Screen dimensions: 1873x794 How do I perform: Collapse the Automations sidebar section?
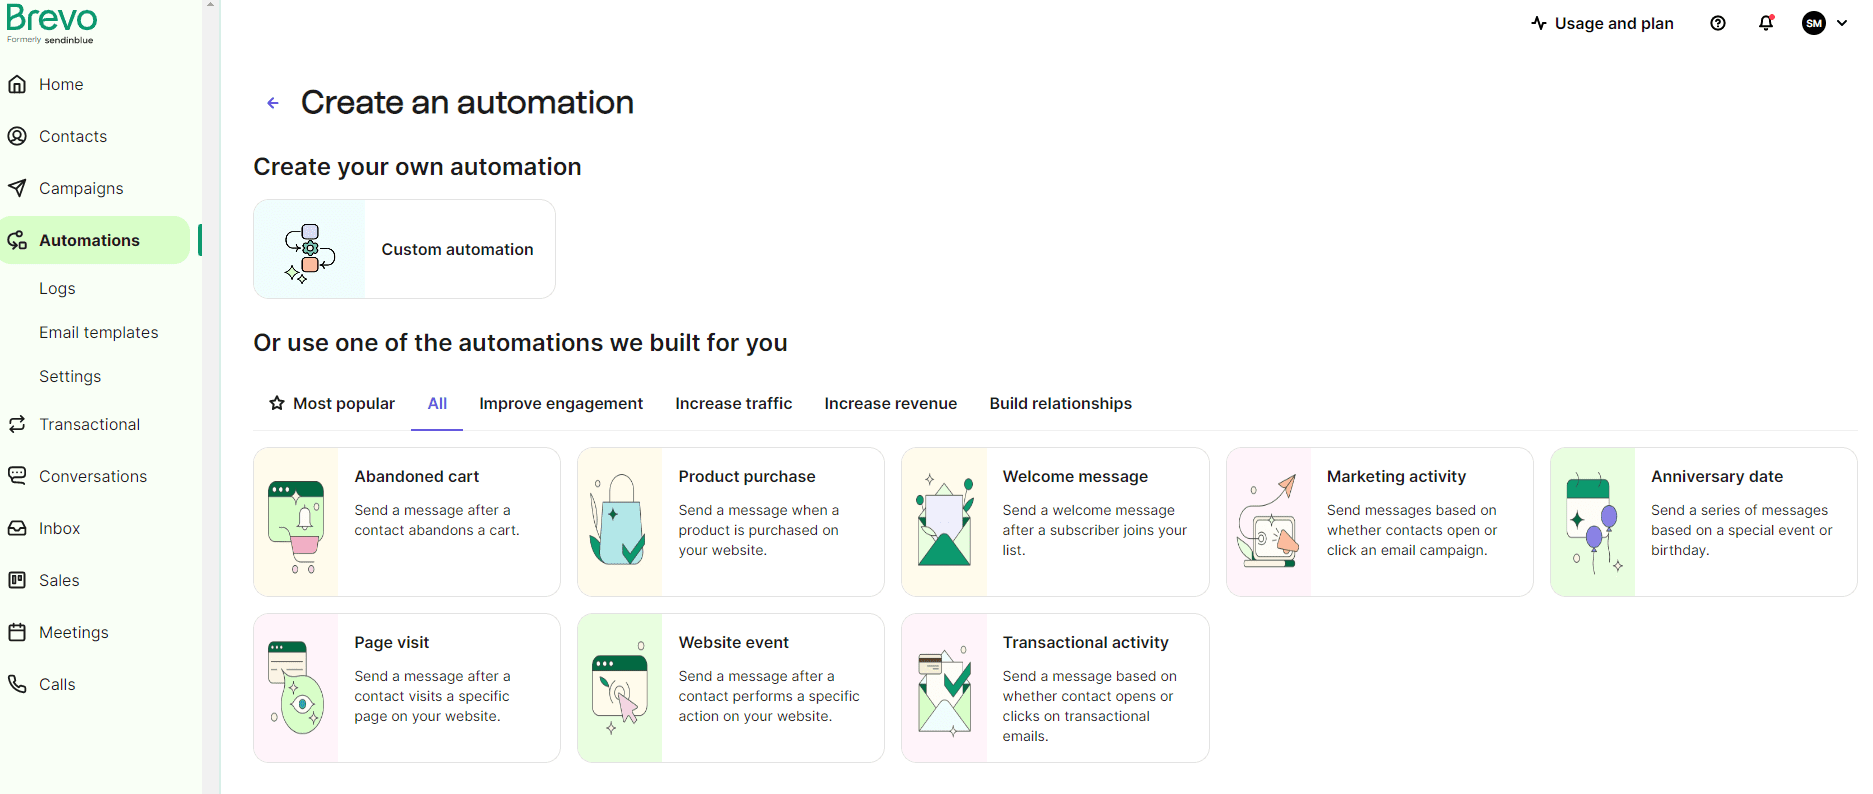pyautogui.click(x=89, y=240)
